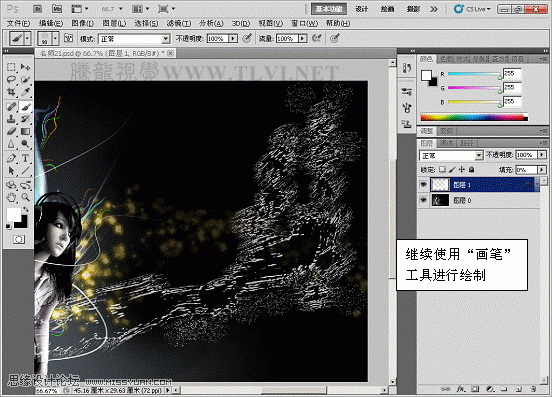The height and width of the screenshot is (397, 552).
Task: Open the Clone Source panel icon in dock
Action: tap(407, 124)
